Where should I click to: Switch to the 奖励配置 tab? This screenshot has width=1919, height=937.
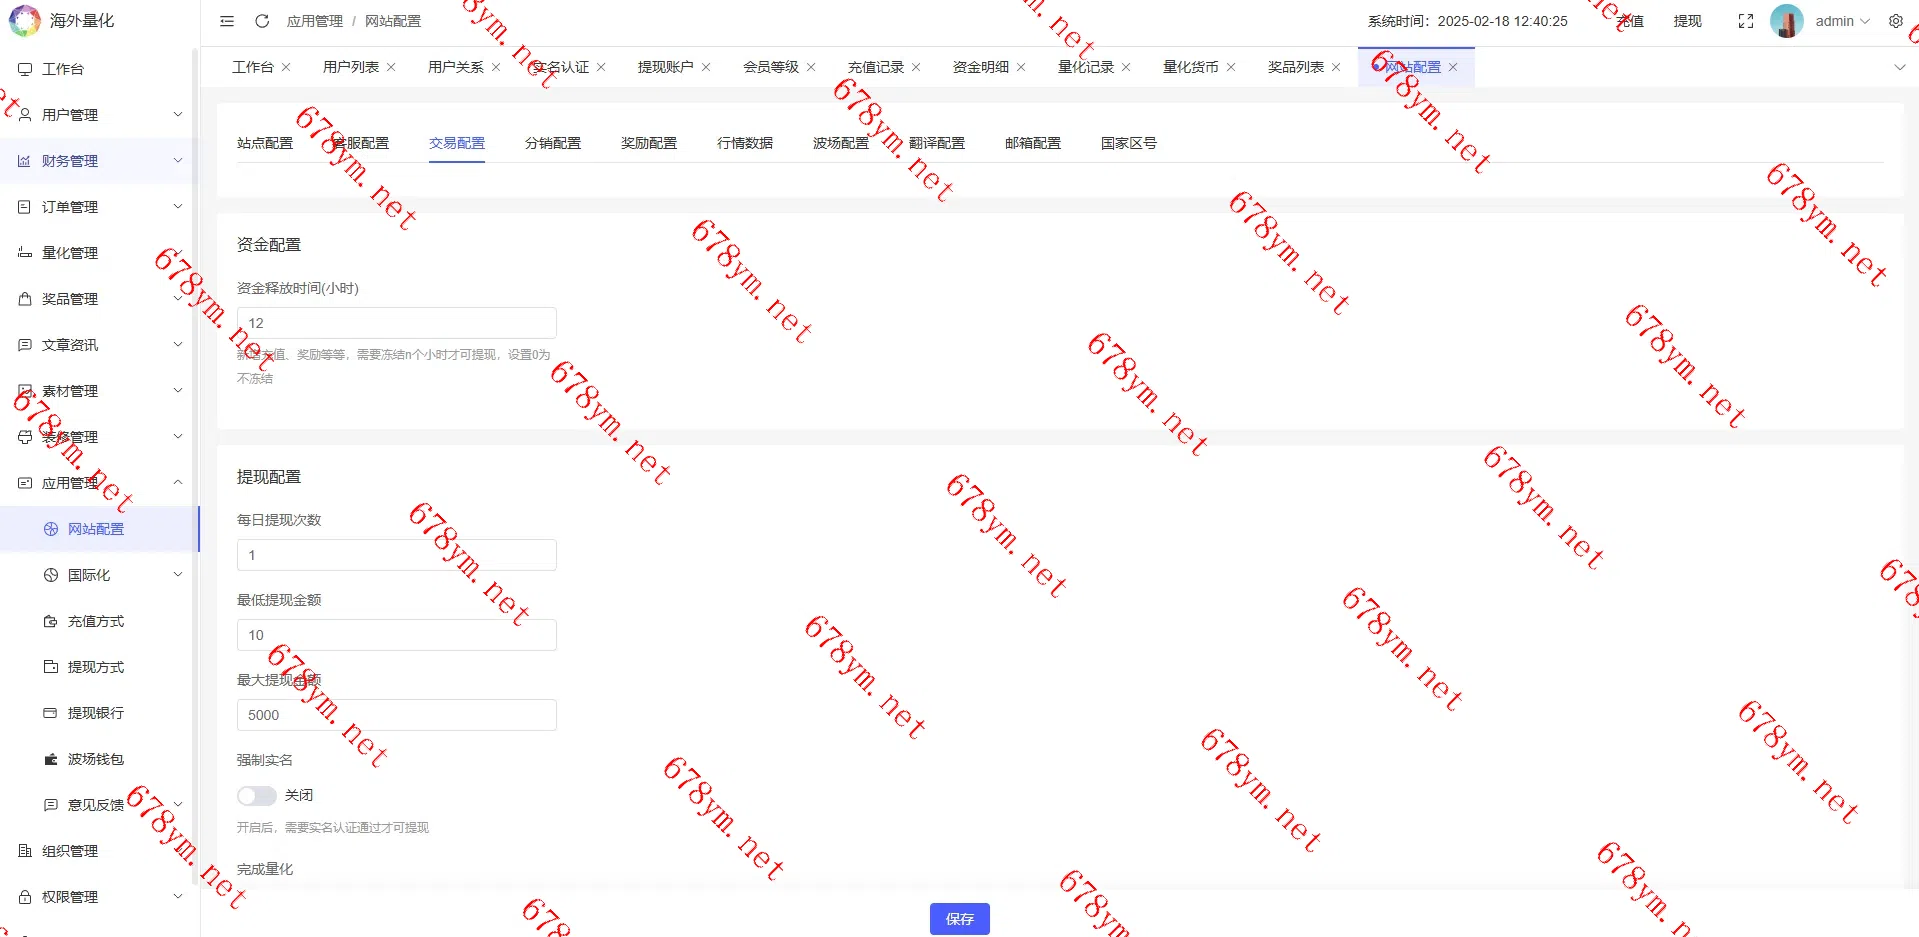(649, 143)
